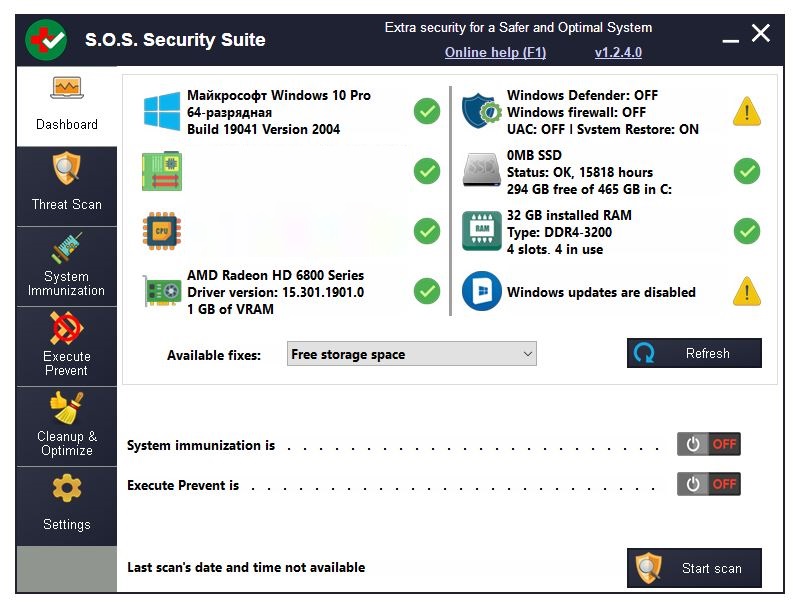
Task: Click the graphics card icon
Action: (x=161, y=291)
